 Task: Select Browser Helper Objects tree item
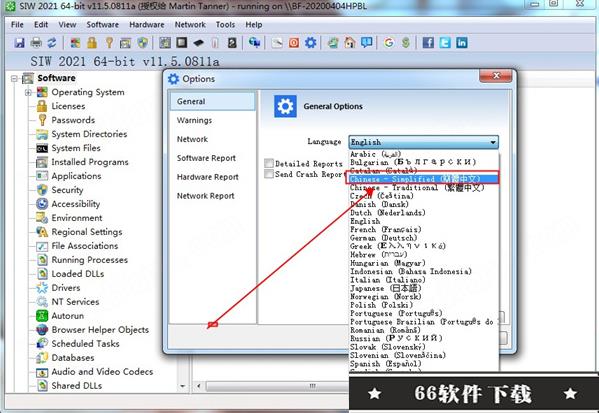[x=100, y=330]
